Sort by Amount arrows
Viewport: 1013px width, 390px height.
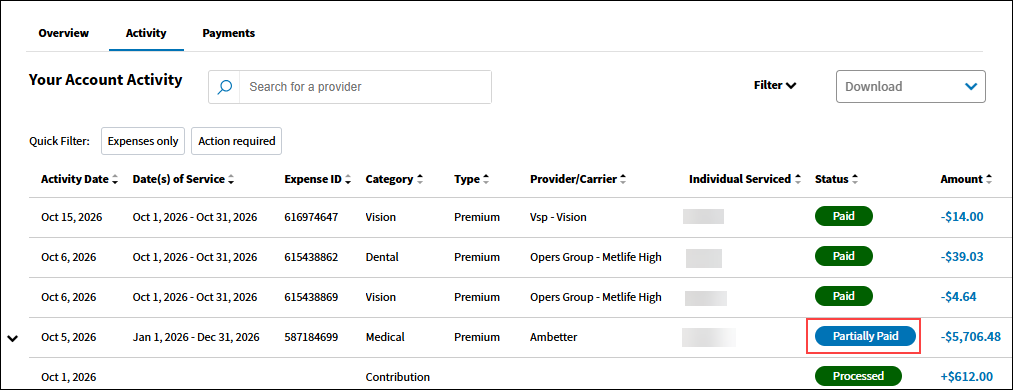[989, 180]
